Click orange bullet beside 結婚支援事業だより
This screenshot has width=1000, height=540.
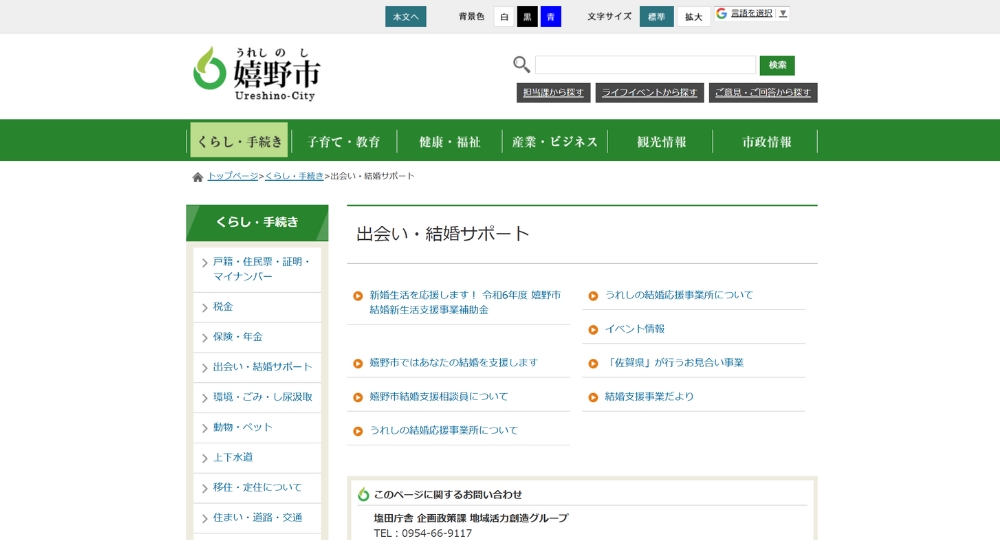593,397
